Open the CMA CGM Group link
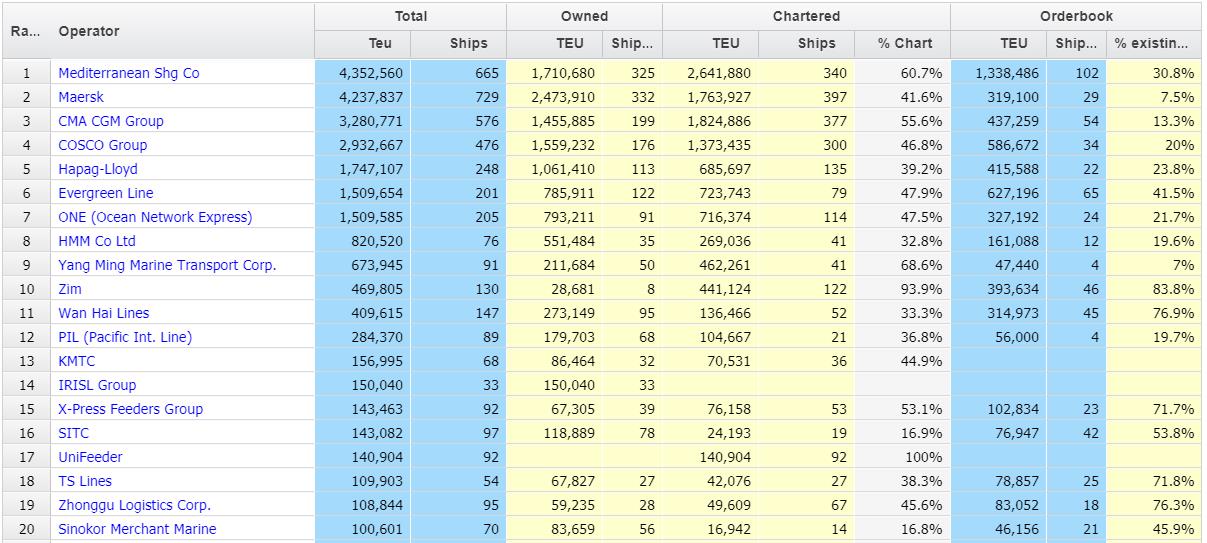This screenshot has width=1207, height=543. (110, 121)
